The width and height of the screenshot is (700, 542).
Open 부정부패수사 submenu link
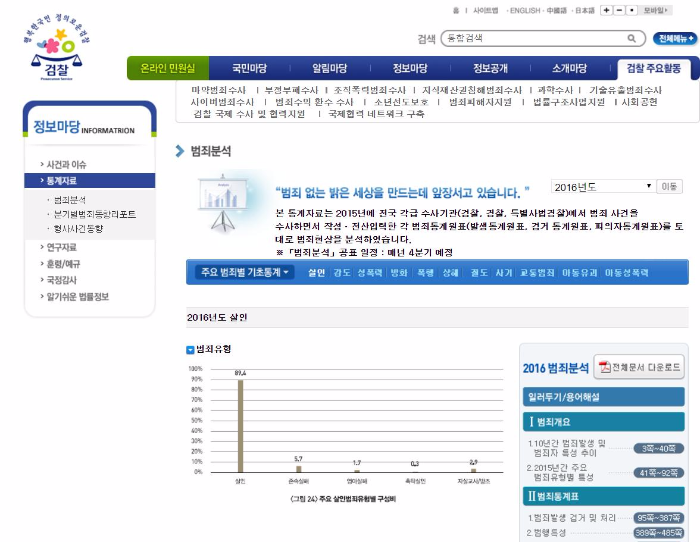291,90
